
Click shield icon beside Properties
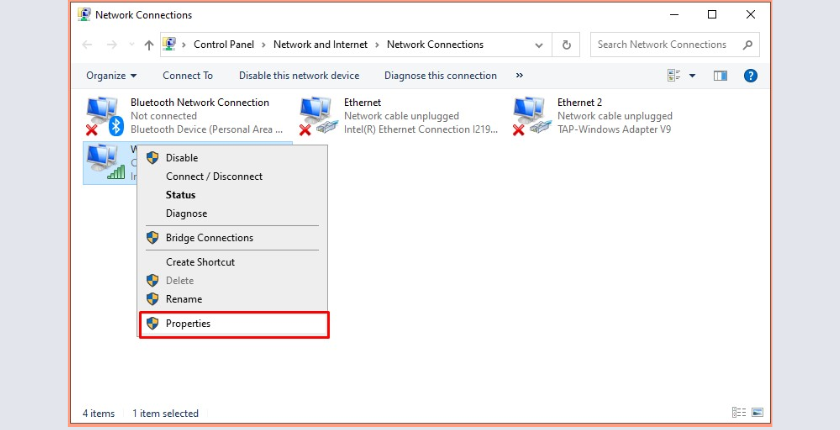point(153,323)
